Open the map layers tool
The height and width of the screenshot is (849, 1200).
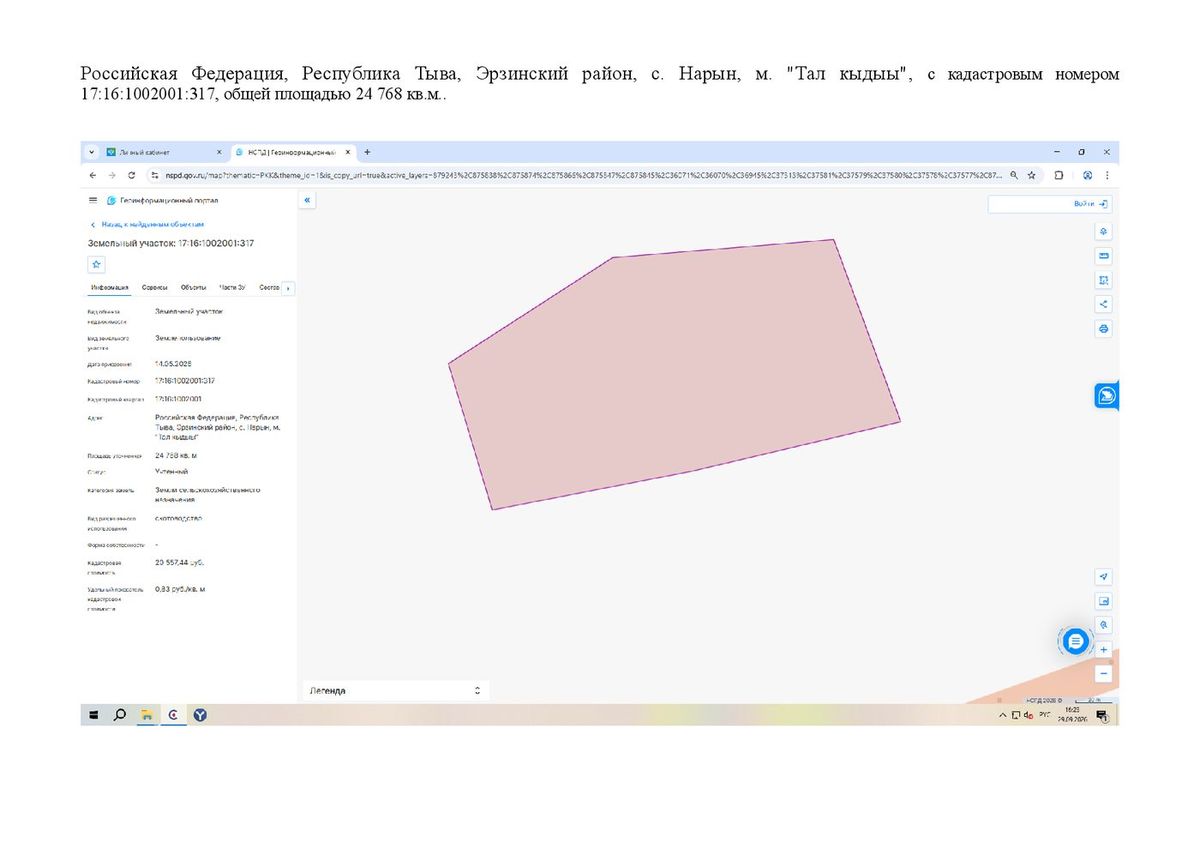[x=1103, y=231]
